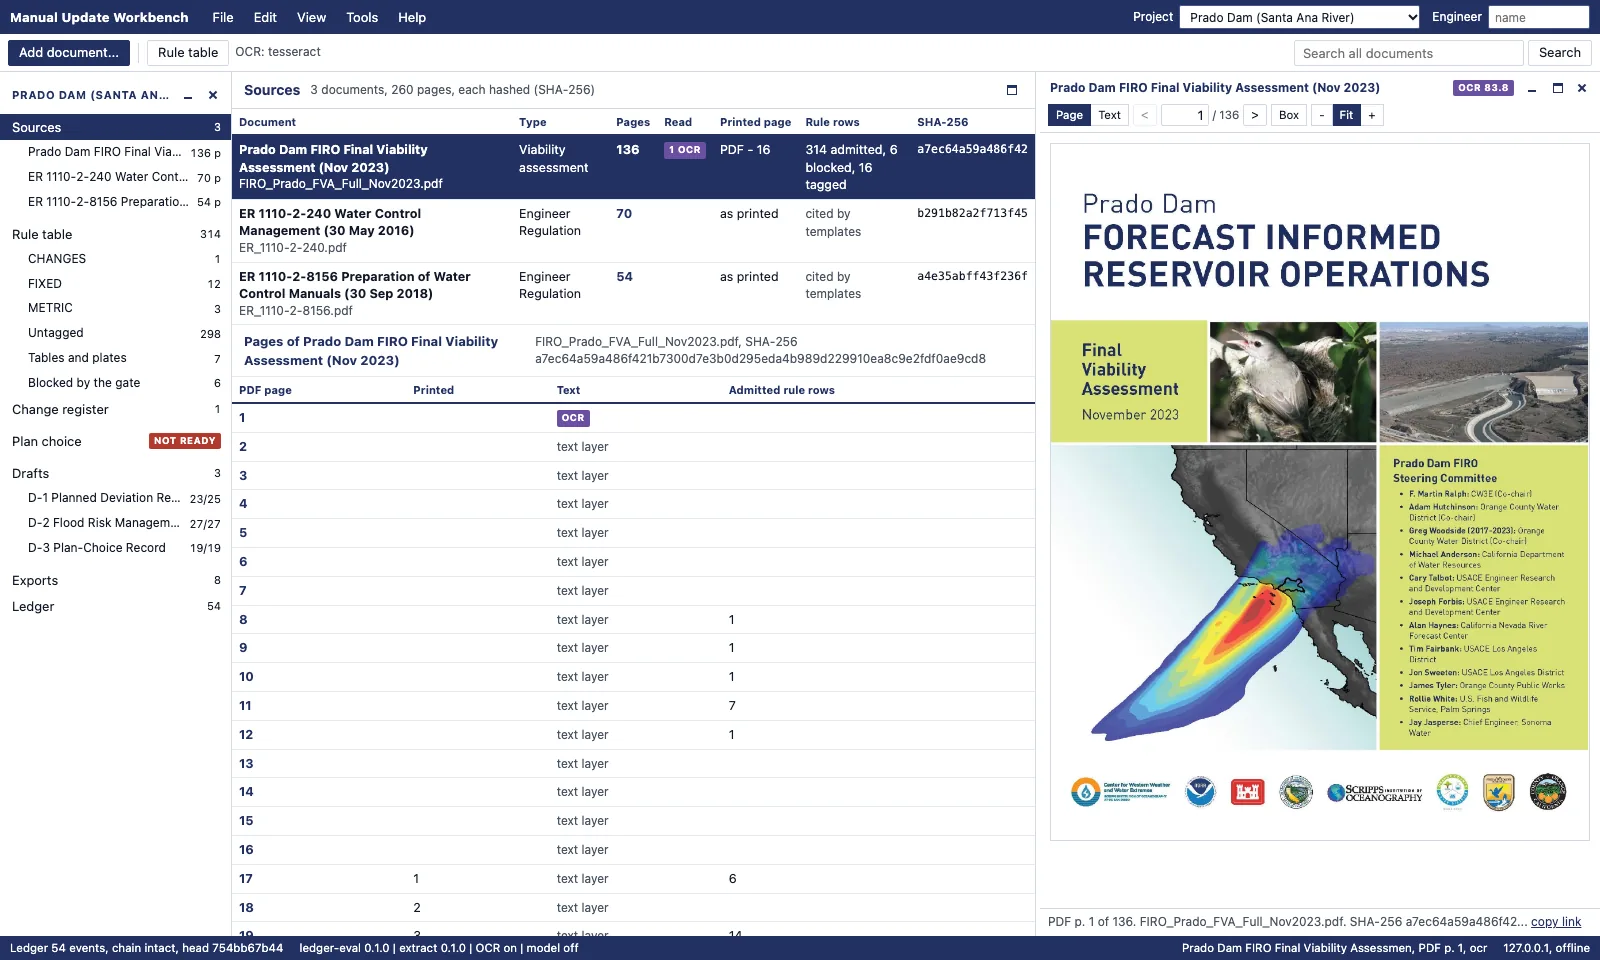This screenshot has width=1600, height=960.
Task: Open the Rule table button
Action: pyautogui.click(x=188, y=53)
